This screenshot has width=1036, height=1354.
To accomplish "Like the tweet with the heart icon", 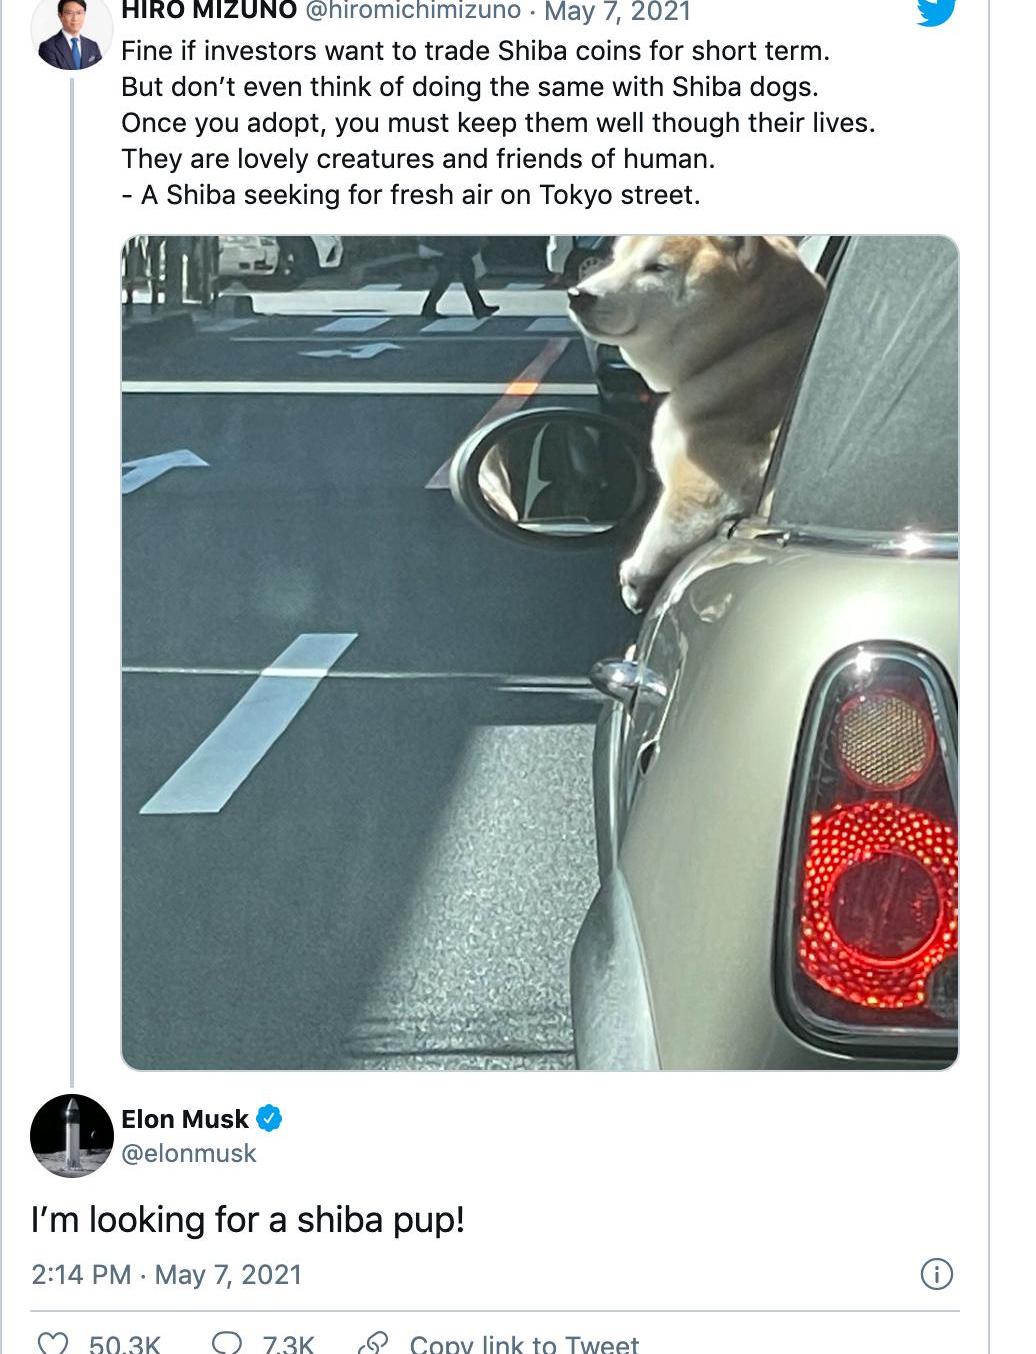I will (x=52, y=1344).
